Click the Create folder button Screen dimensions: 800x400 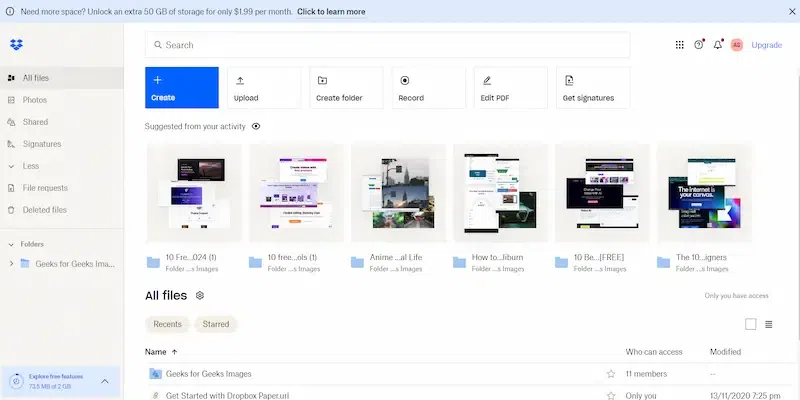(346, 88)
